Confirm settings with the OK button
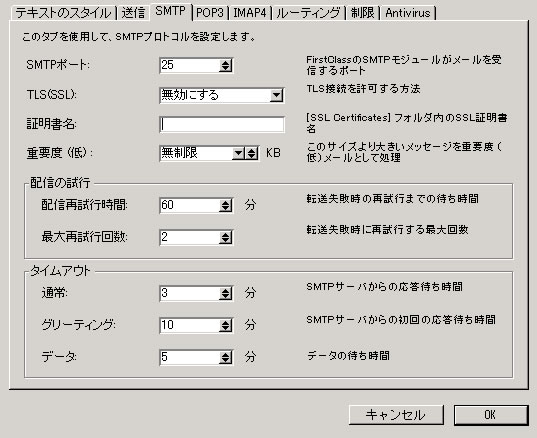The width and height of the screenshot is (537, 438). click(x=491, y=415)
